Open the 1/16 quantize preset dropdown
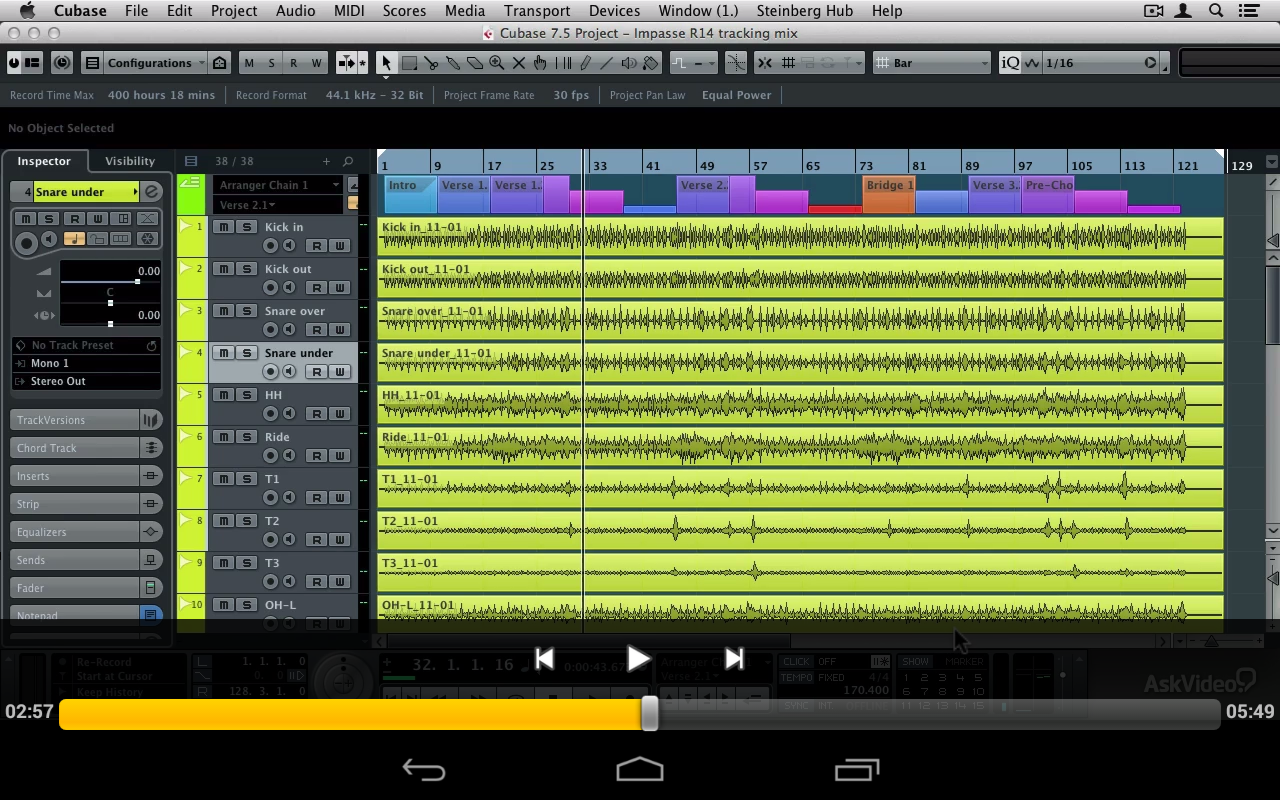 1100,63
